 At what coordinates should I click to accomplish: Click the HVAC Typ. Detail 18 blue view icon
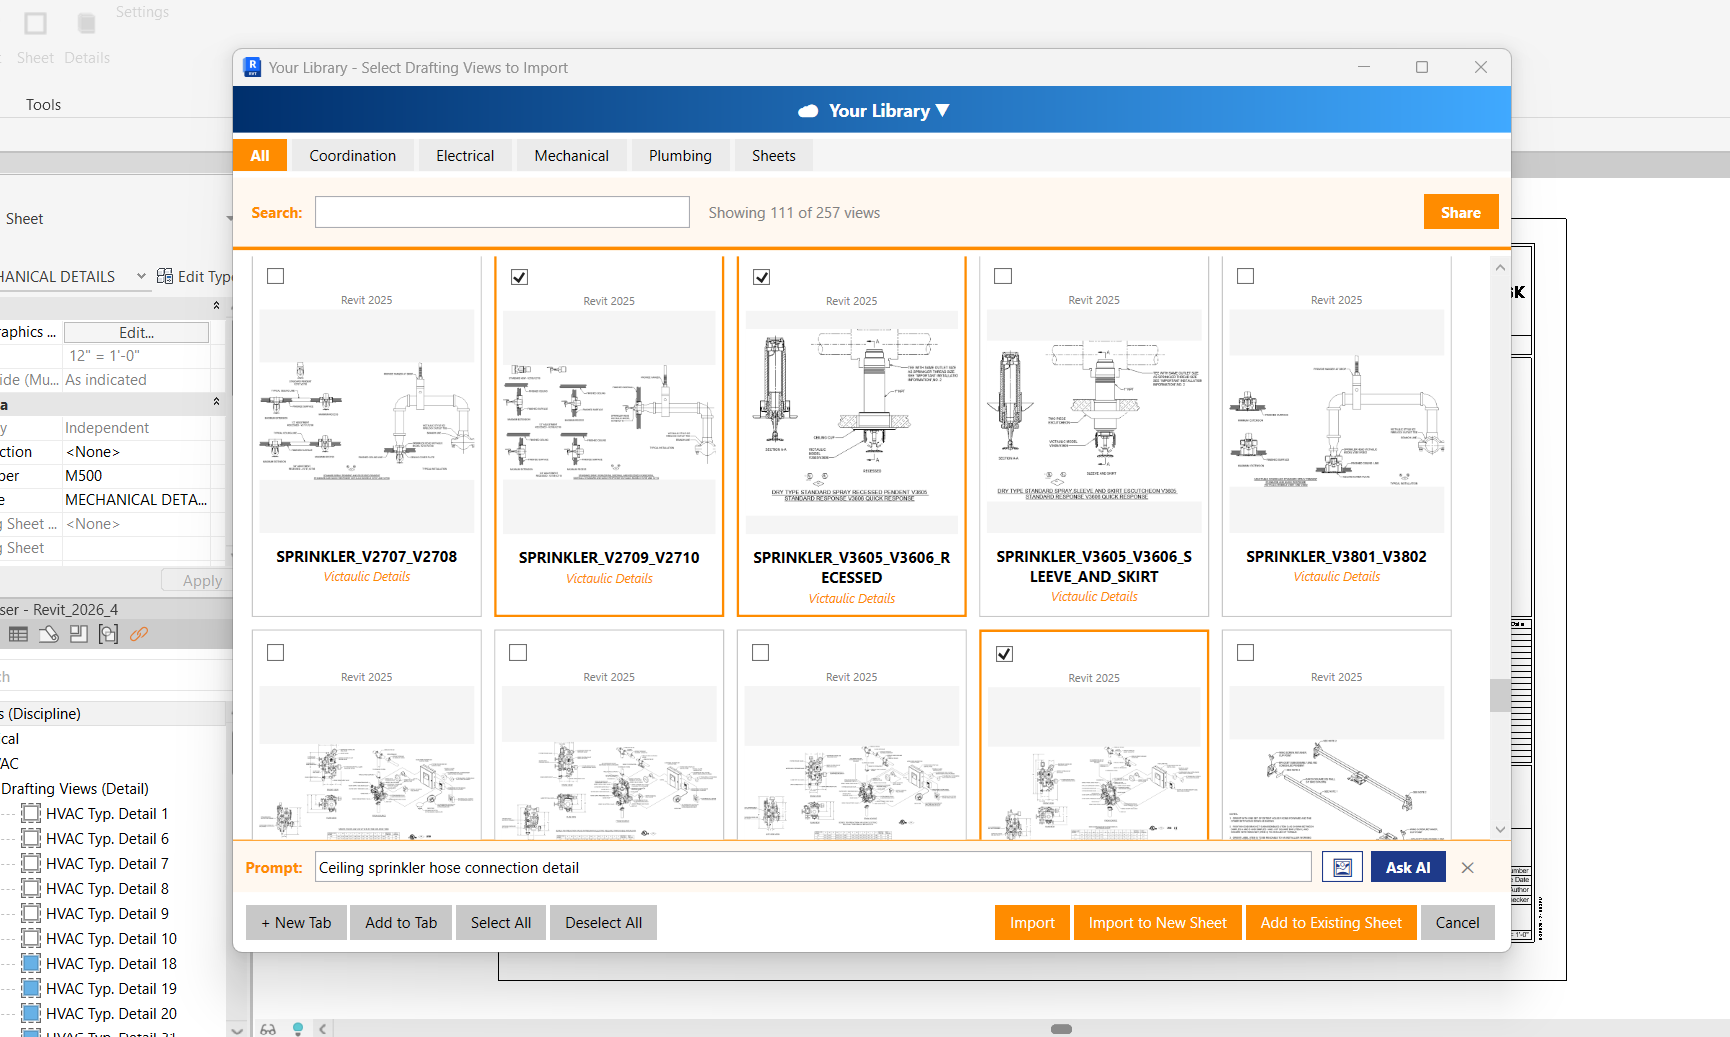(x=31, y=963)
